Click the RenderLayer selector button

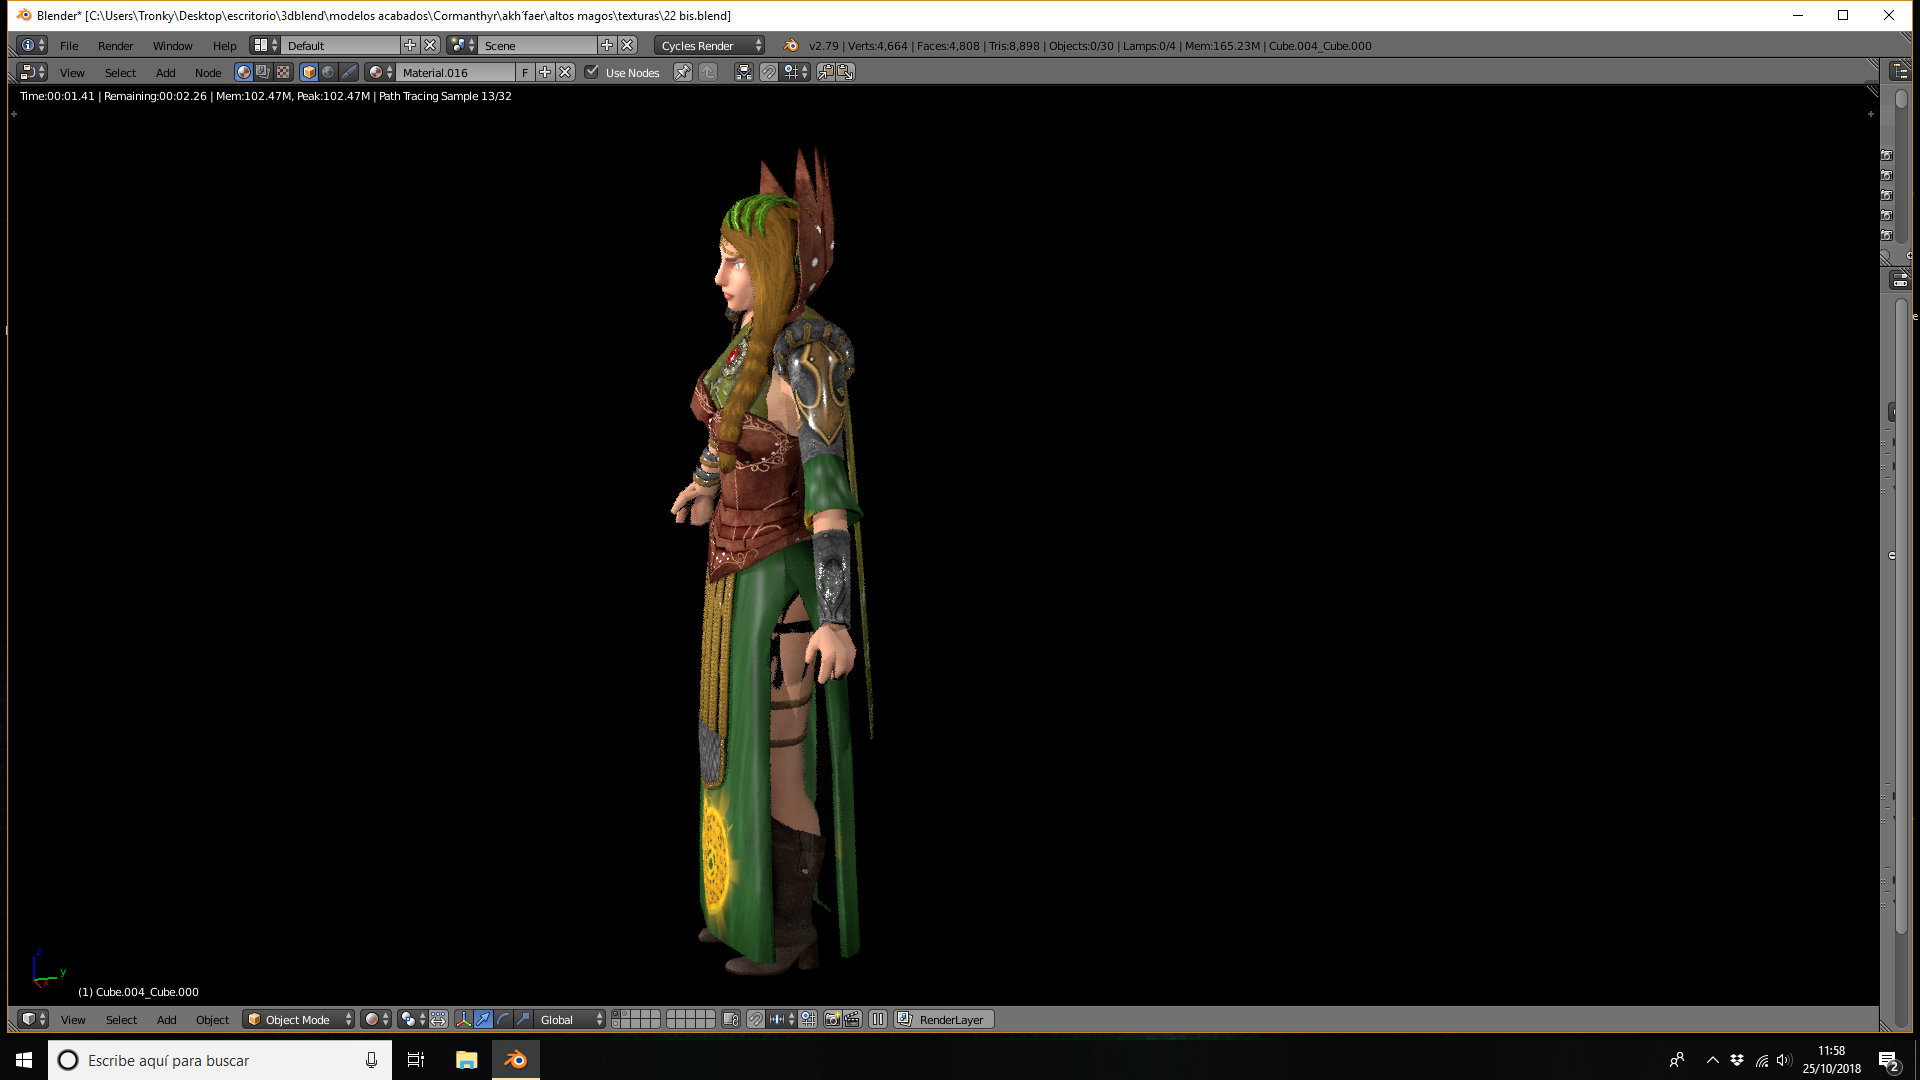coord(944,1019)
